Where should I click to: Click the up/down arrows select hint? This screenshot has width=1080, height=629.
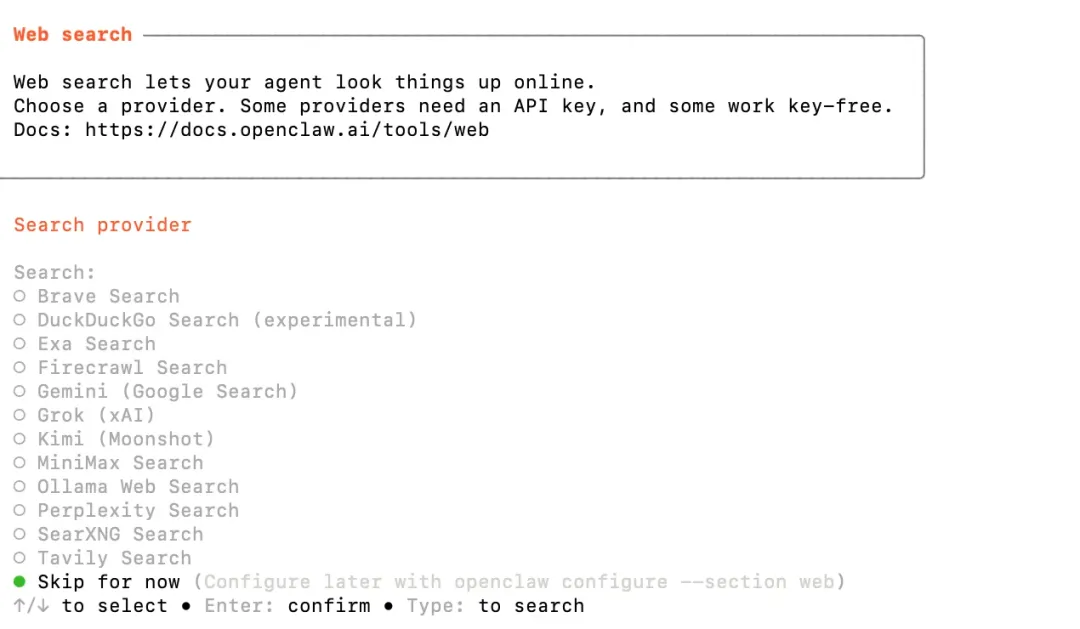pos(90,606)
